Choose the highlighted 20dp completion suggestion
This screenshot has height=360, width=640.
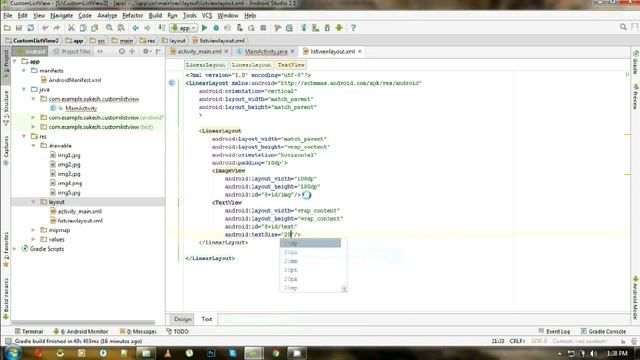pyautogui.click(x=311, y=243)
